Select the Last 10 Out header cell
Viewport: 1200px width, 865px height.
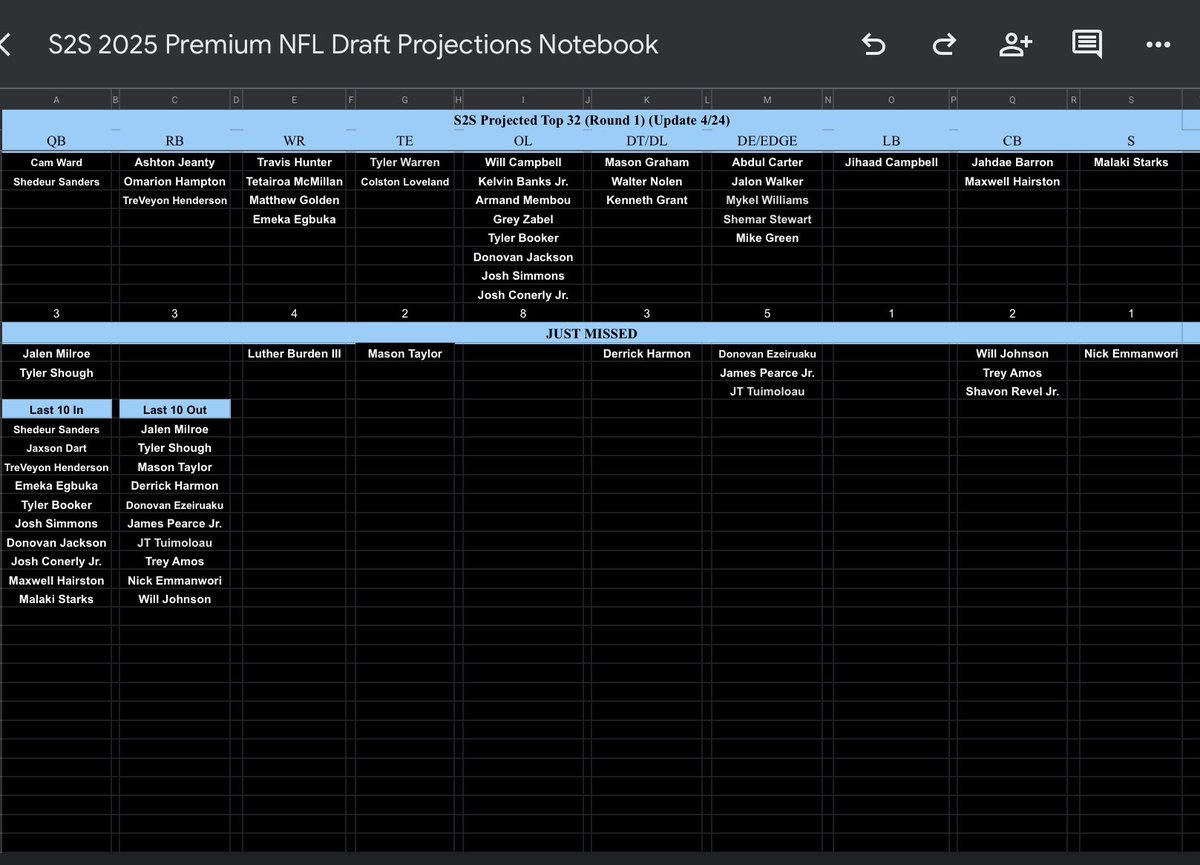(x=175, y=409)
